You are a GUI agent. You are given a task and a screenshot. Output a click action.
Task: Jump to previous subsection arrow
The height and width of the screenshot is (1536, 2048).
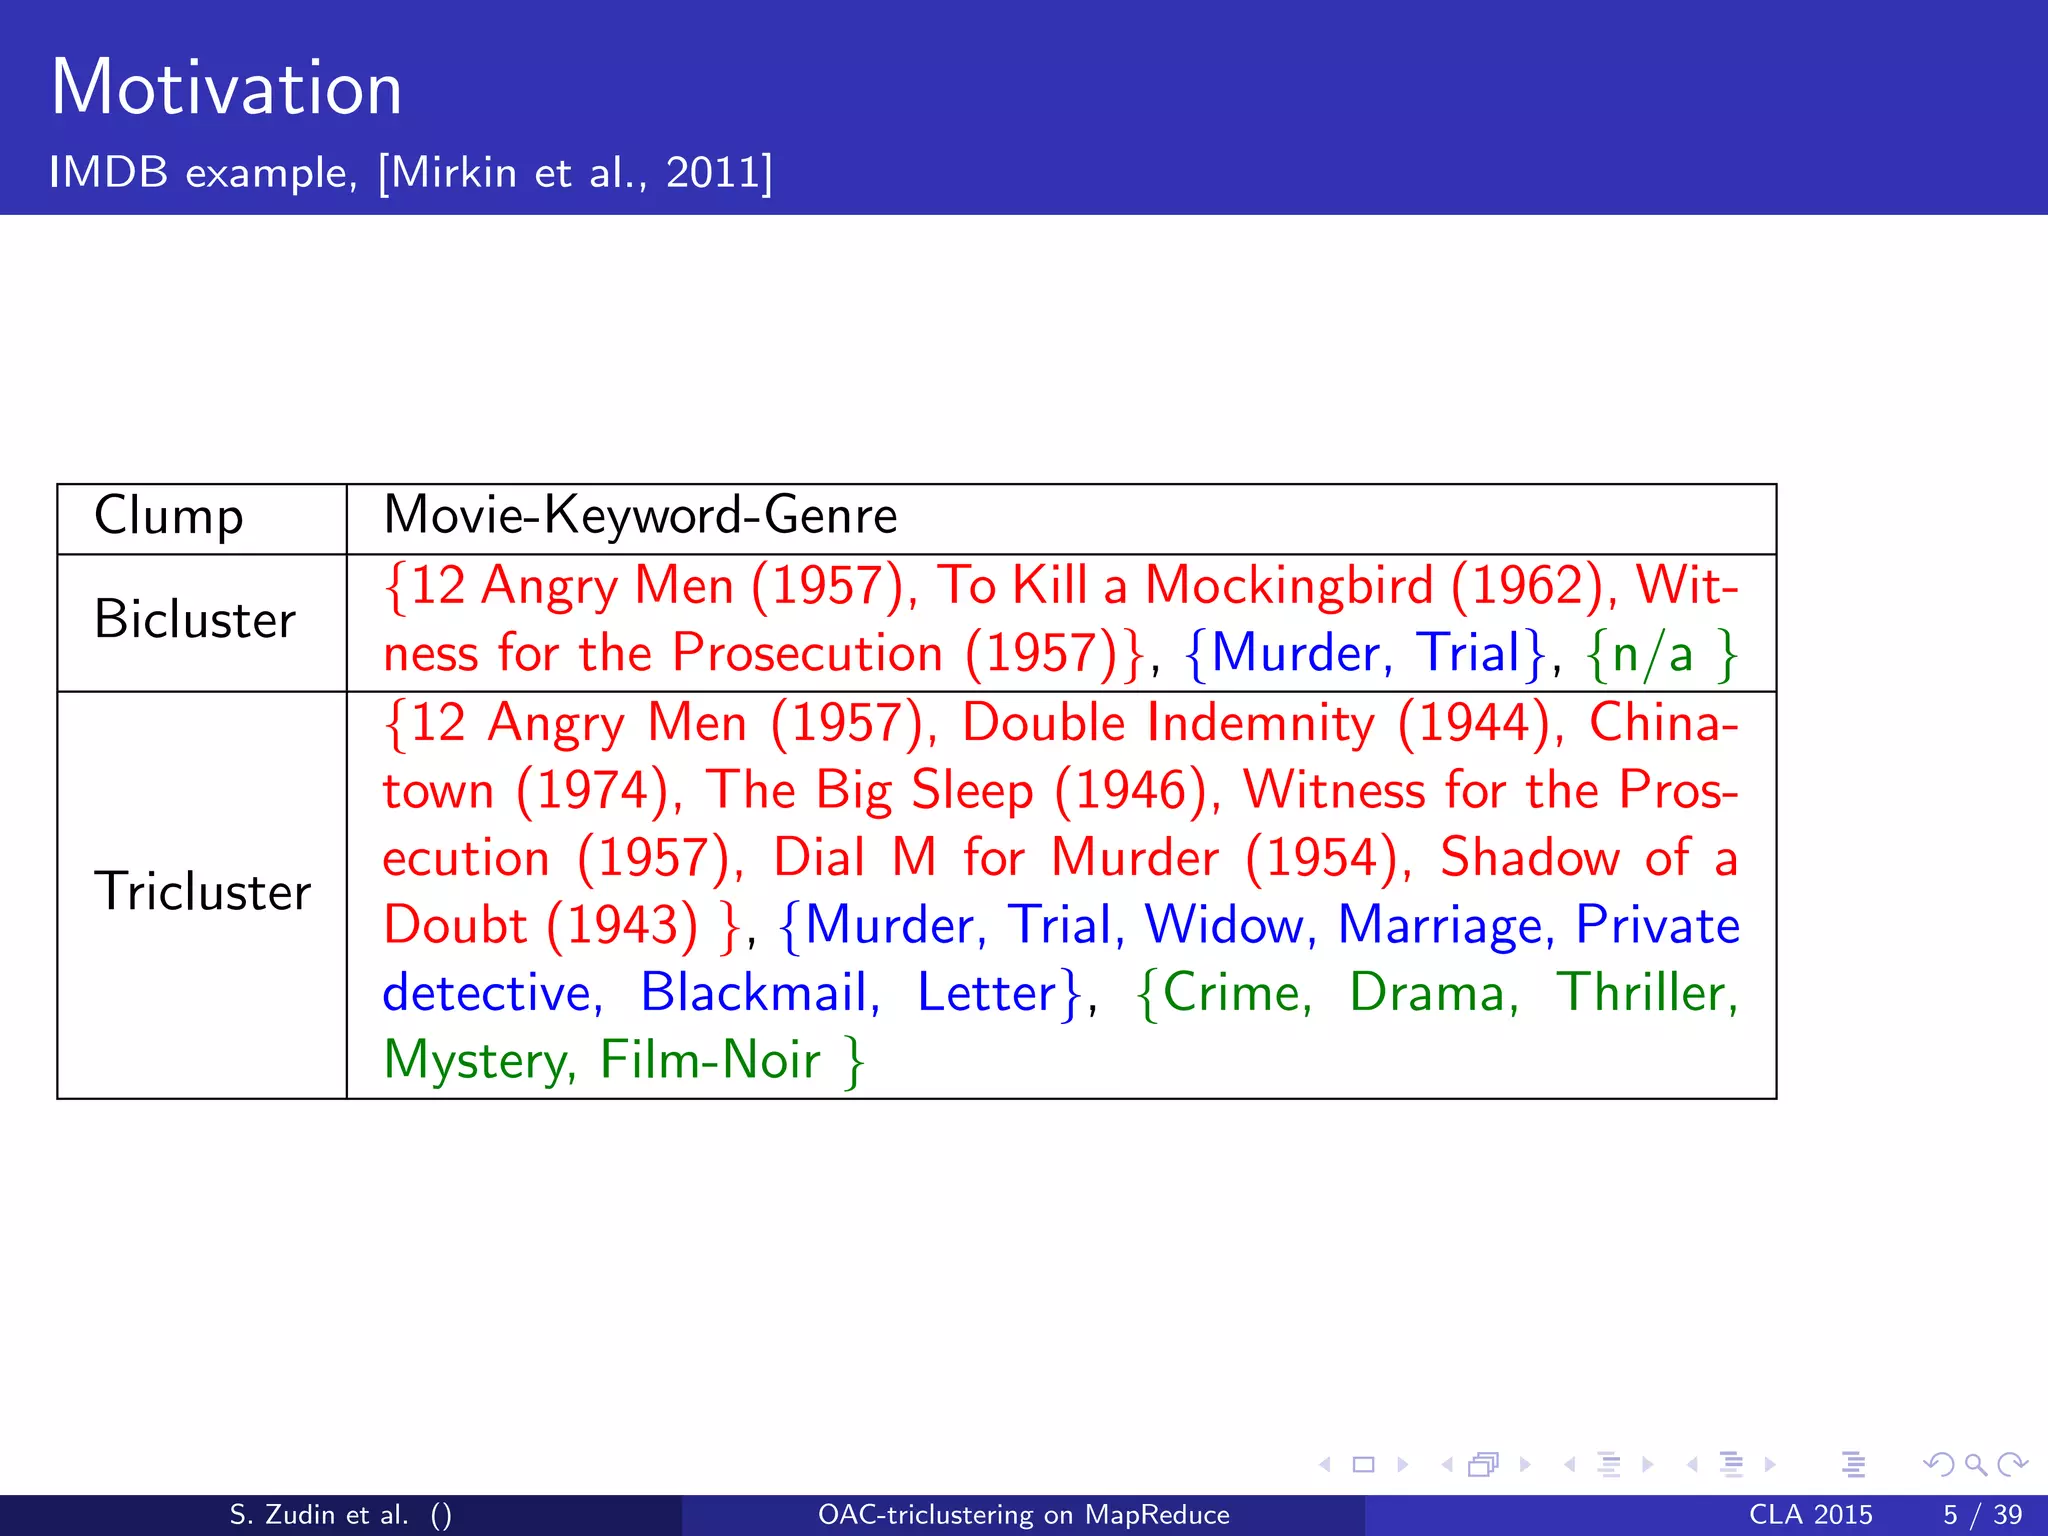tap(1570, 1465)
